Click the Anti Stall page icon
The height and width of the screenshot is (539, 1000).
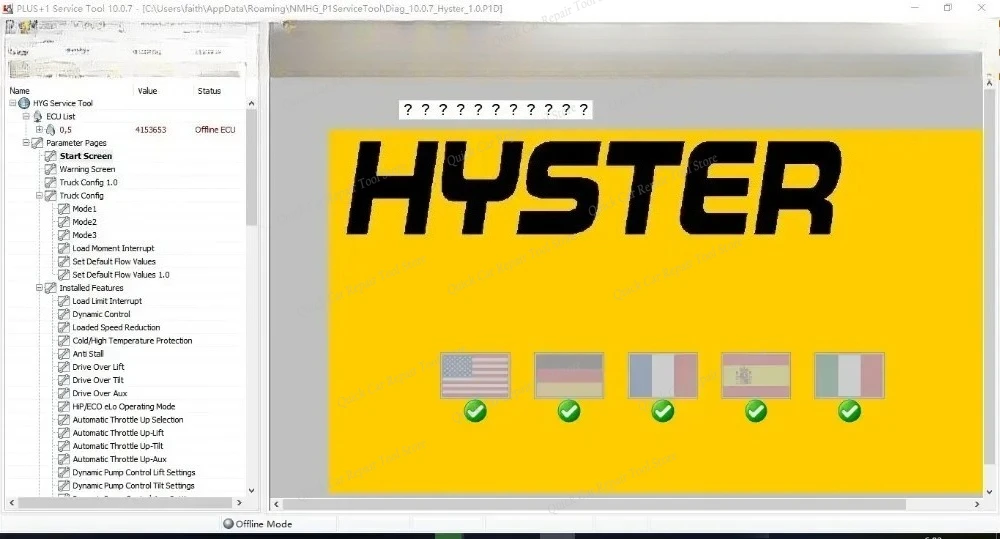[64, 354]
